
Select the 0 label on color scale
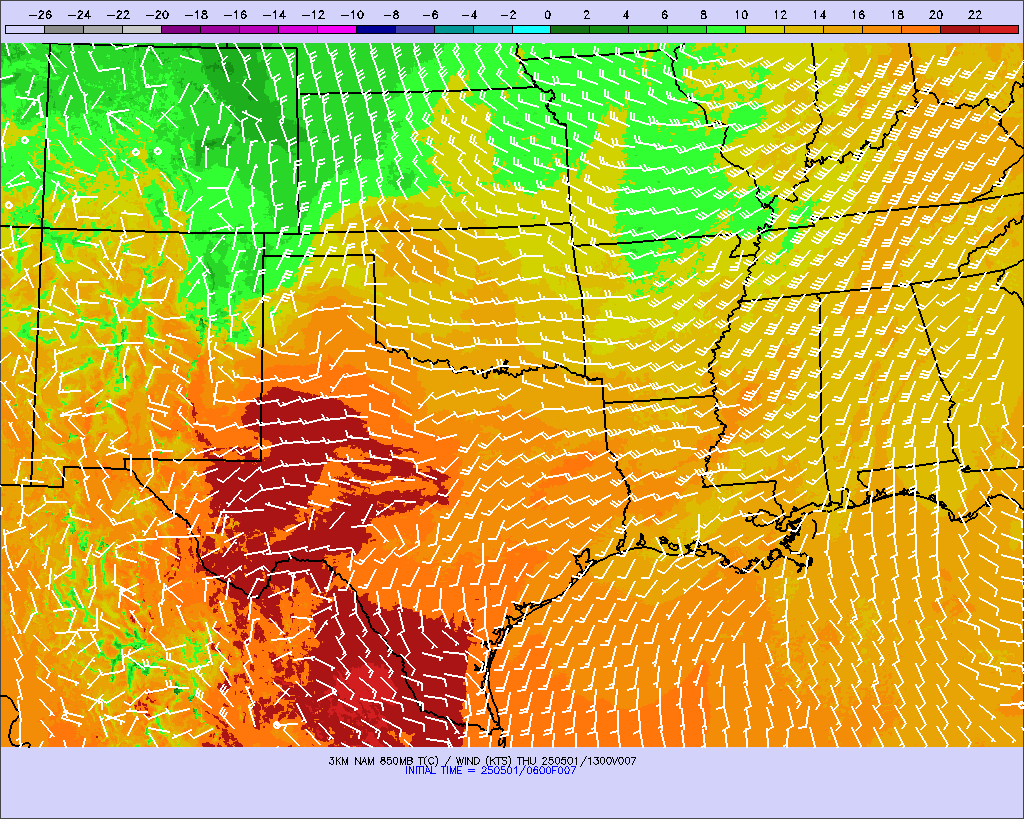coord(547,14)
